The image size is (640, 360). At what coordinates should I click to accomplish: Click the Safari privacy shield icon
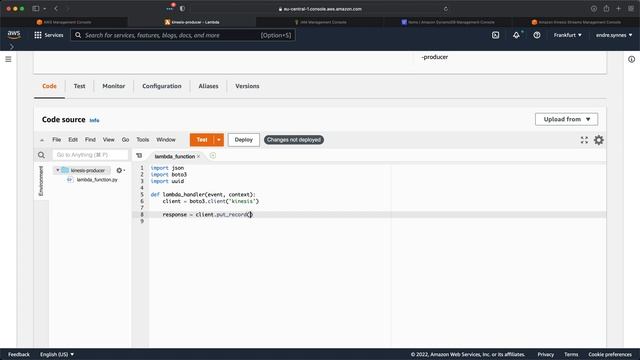[182, 9]
